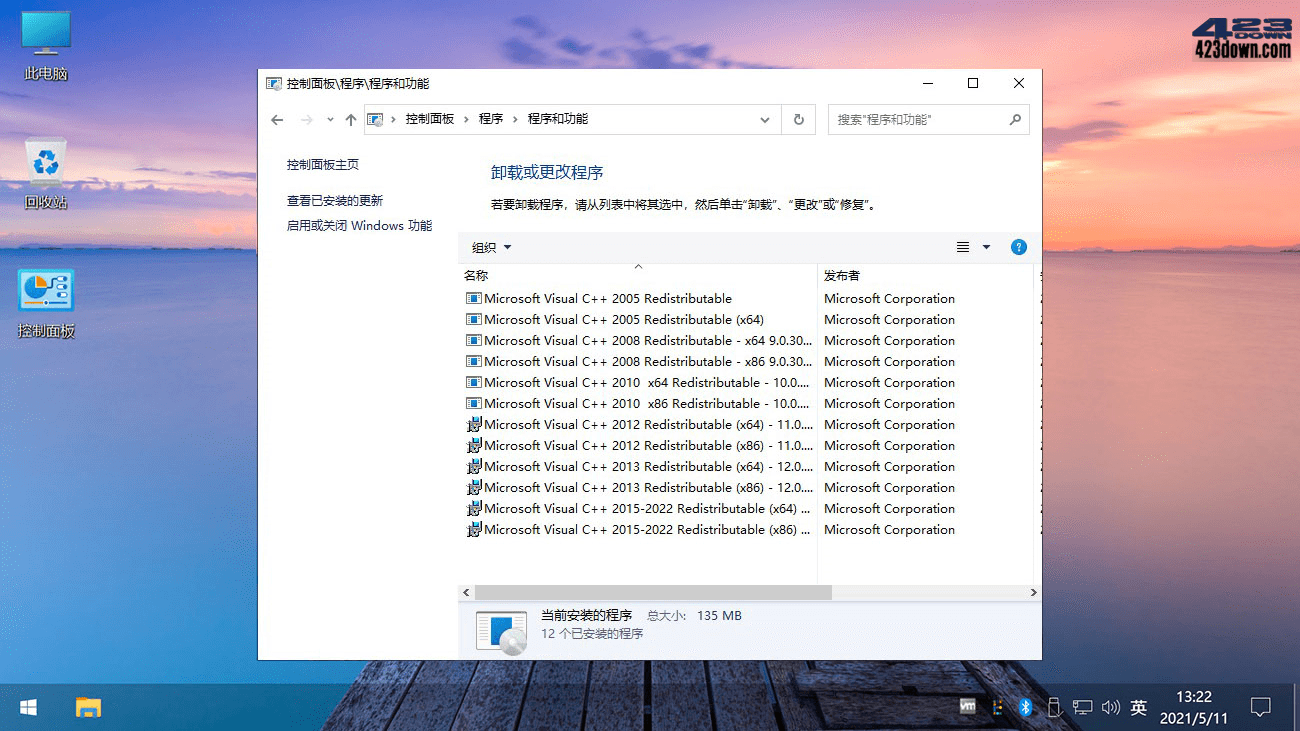Navigate to 控制面板 in the breadcrumb
The height and width of the screenshot is (731, 1300).
(430, 119)
